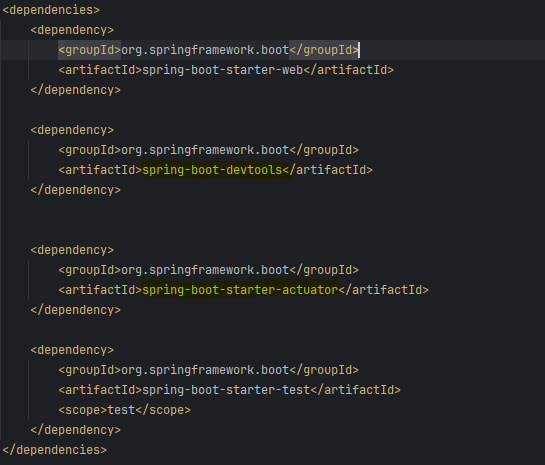Click opening dependency tag of devtools block
Image resolution: width=545 pixels, height=465 pixels.
(72, 130)
